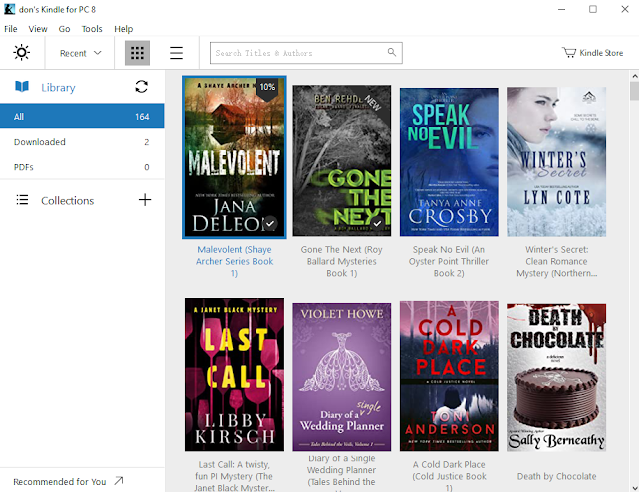Open the Tools menu
The image size is (639, 492).
click(92, 29)
